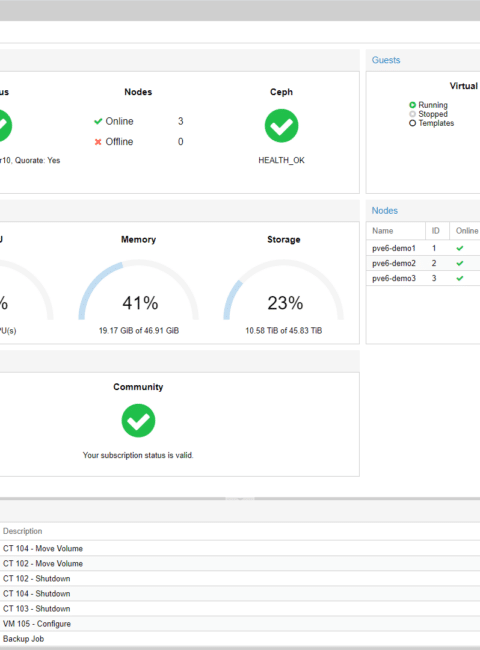Viewport: 480px width, 650px height.
Task: Click the green Online tick icon under Nodes
Action: [x=98, y=121]
